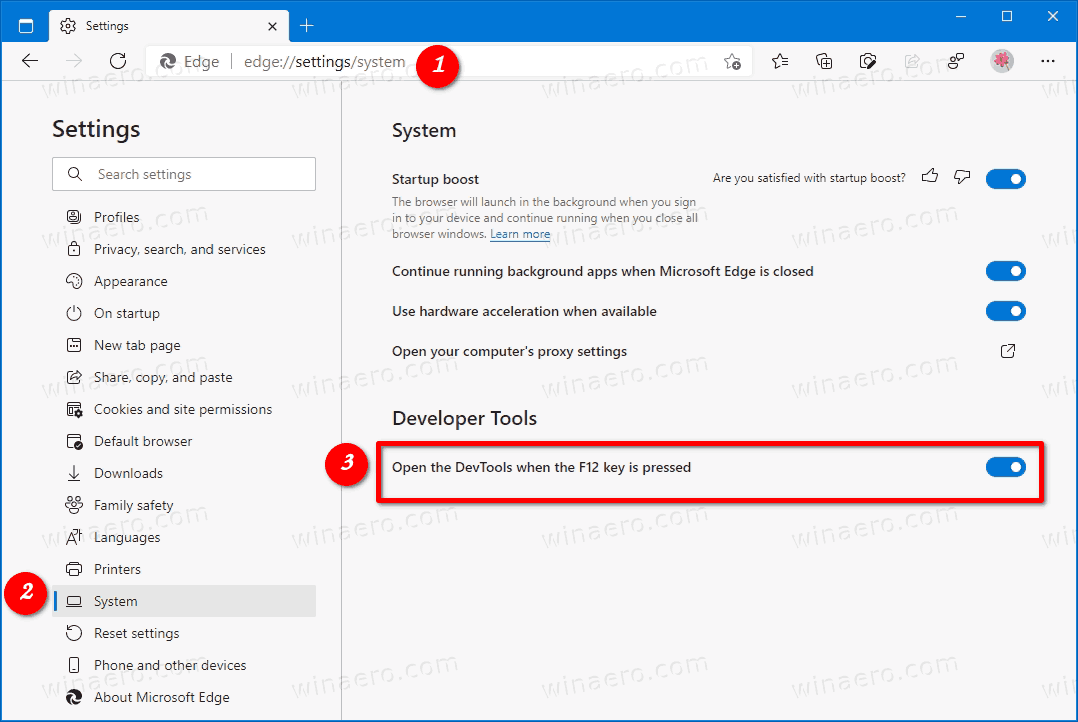Close the Settings tab
This screenshot has height=722, width=1078.
272,26
